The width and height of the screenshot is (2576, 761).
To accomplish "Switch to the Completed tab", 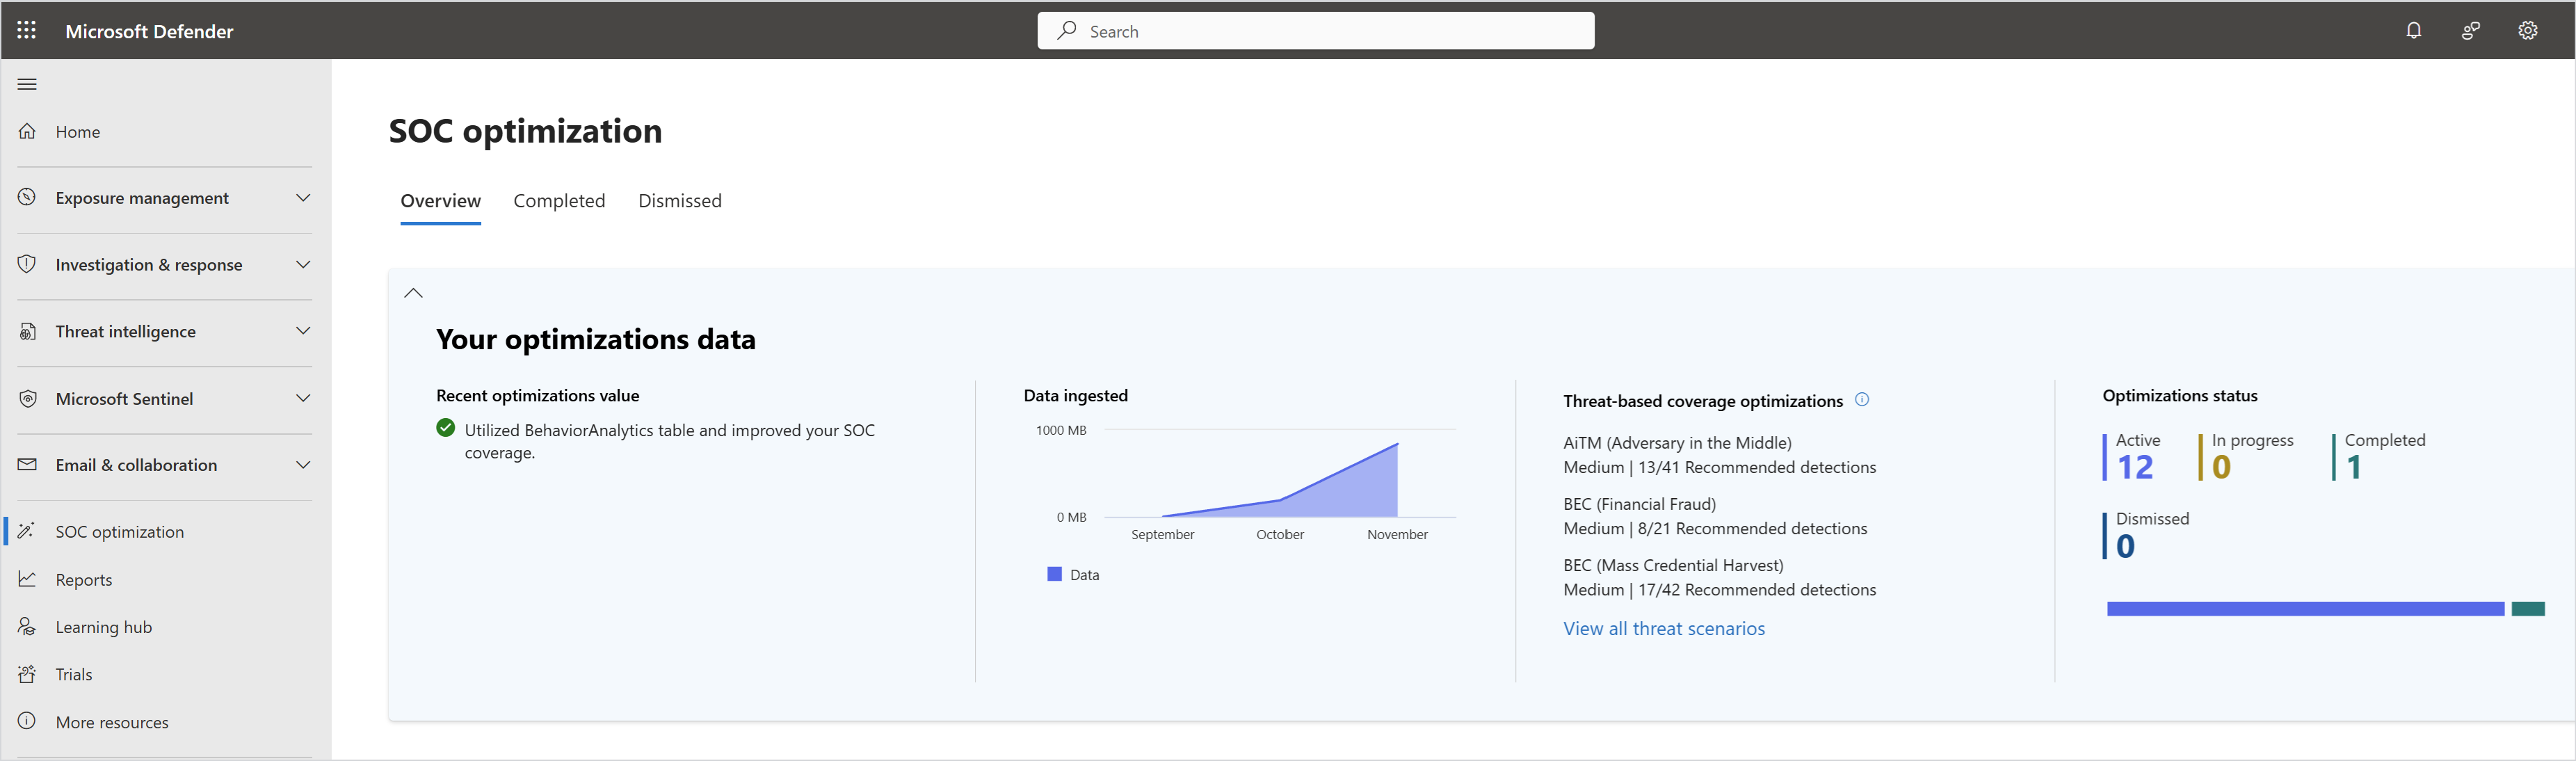I will click(x=559, y=201).
